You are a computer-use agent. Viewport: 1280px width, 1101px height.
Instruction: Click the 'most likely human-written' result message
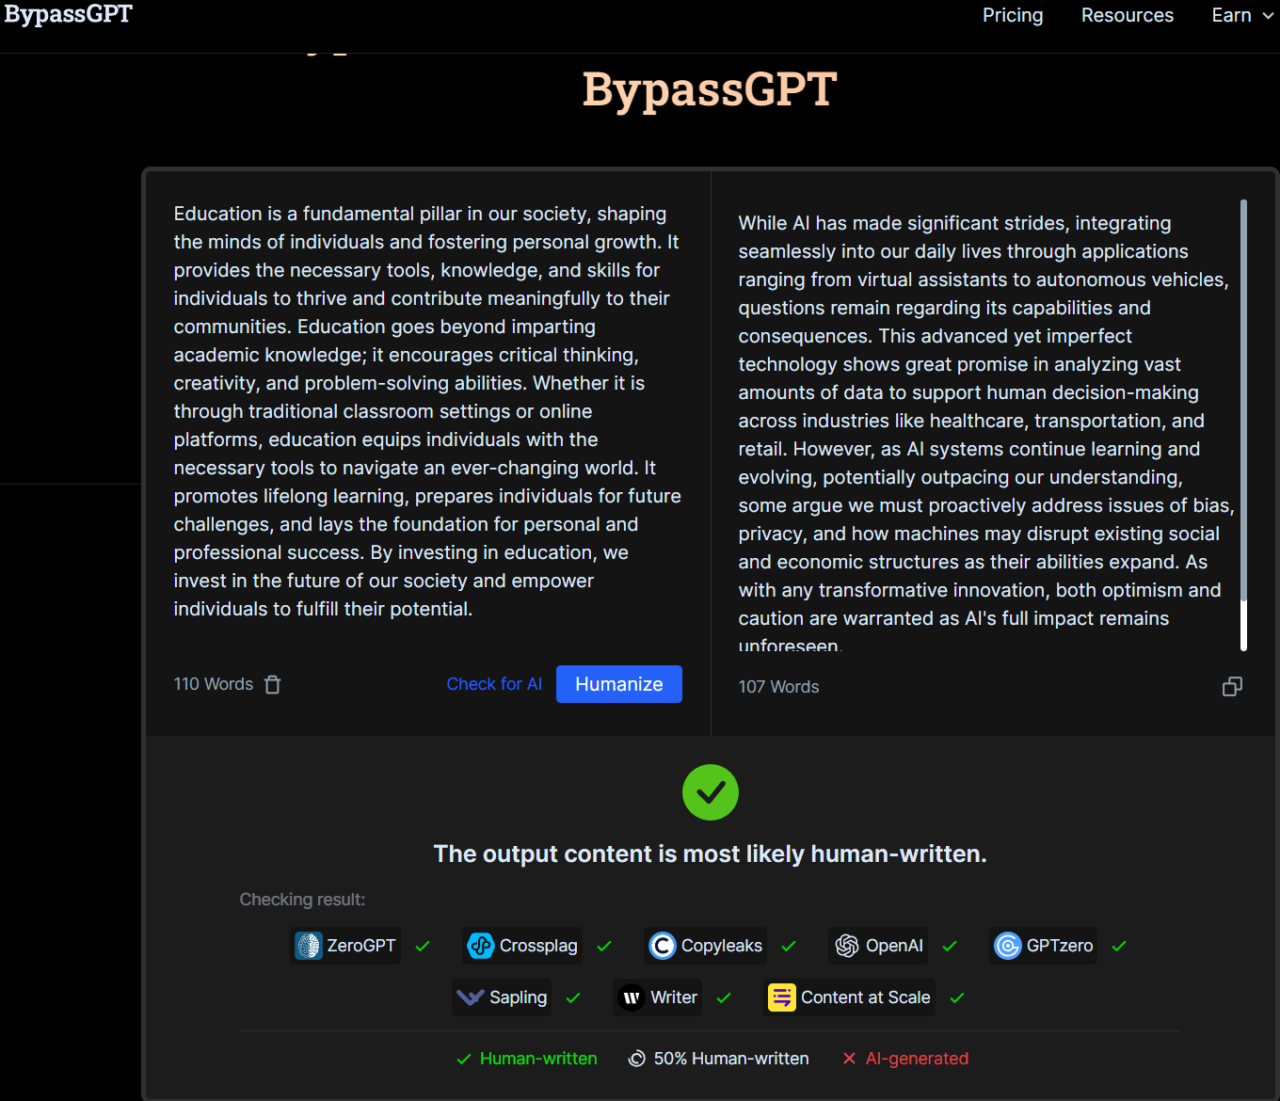pos(710,854)
